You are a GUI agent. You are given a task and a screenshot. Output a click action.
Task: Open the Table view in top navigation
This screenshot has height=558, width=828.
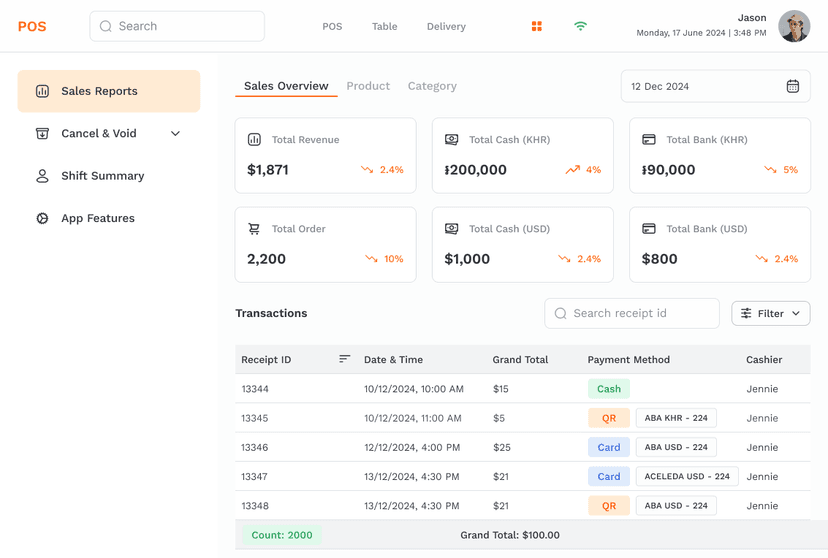click(385, 27)
